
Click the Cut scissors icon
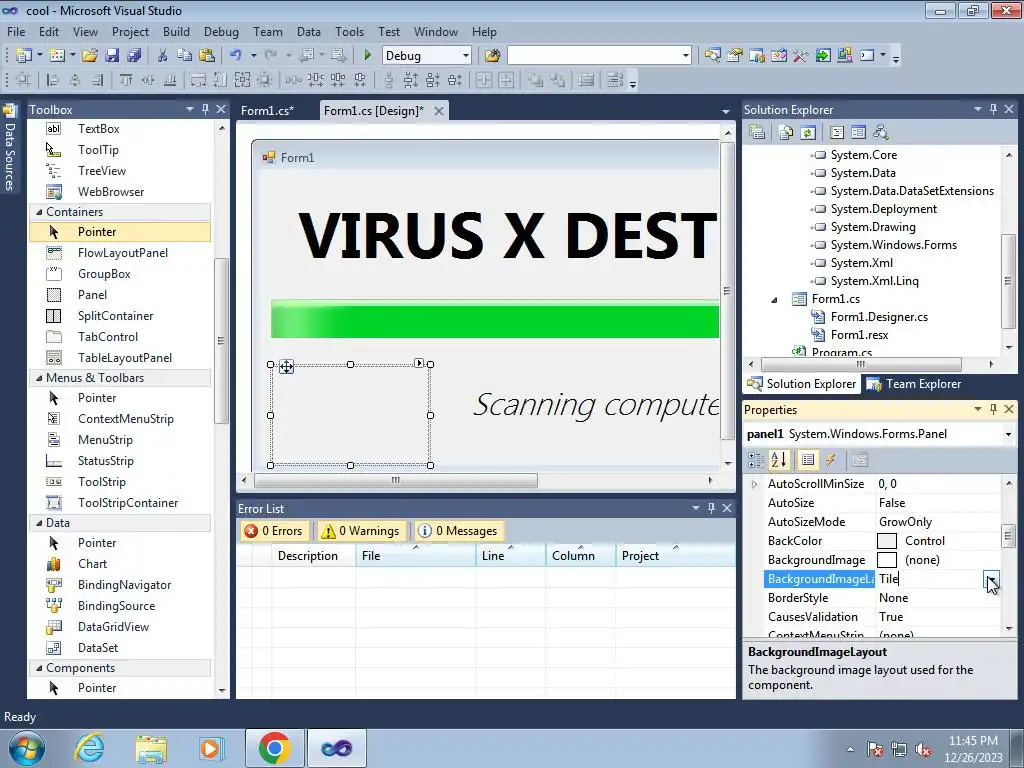point(162,56)
